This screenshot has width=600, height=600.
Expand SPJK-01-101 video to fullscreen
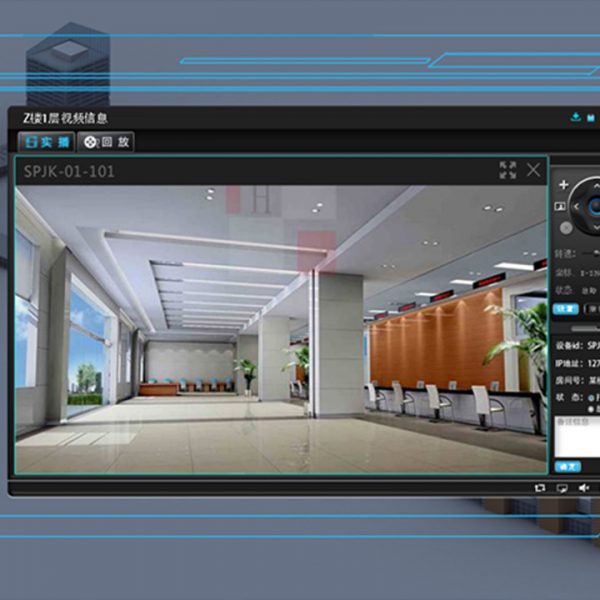[508, 170]
